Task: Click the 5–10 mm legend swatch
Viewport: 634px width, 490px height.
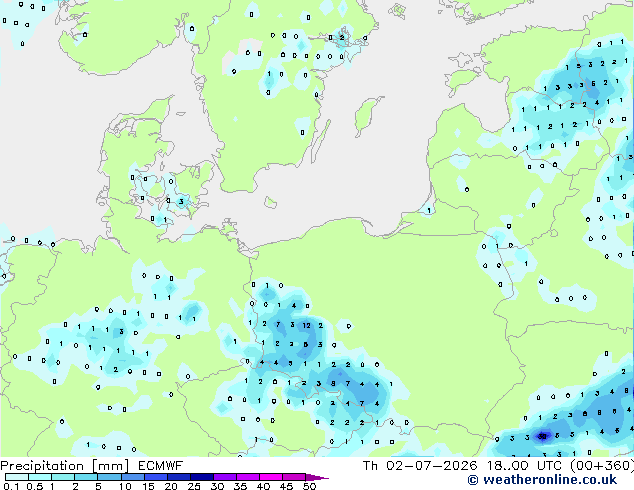Action: click(x=110, y=477)
